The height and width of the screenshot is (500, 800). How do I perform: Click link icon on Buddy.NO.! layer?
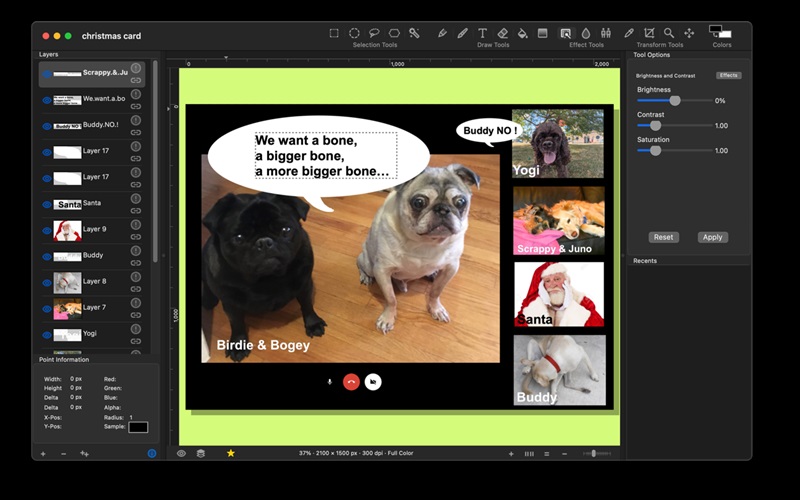[136, 133]
